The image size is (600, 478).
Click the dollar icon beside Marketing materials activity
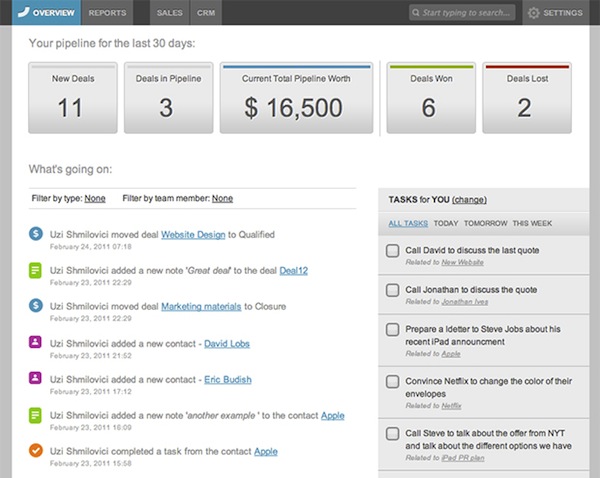(x=35, y=305)
